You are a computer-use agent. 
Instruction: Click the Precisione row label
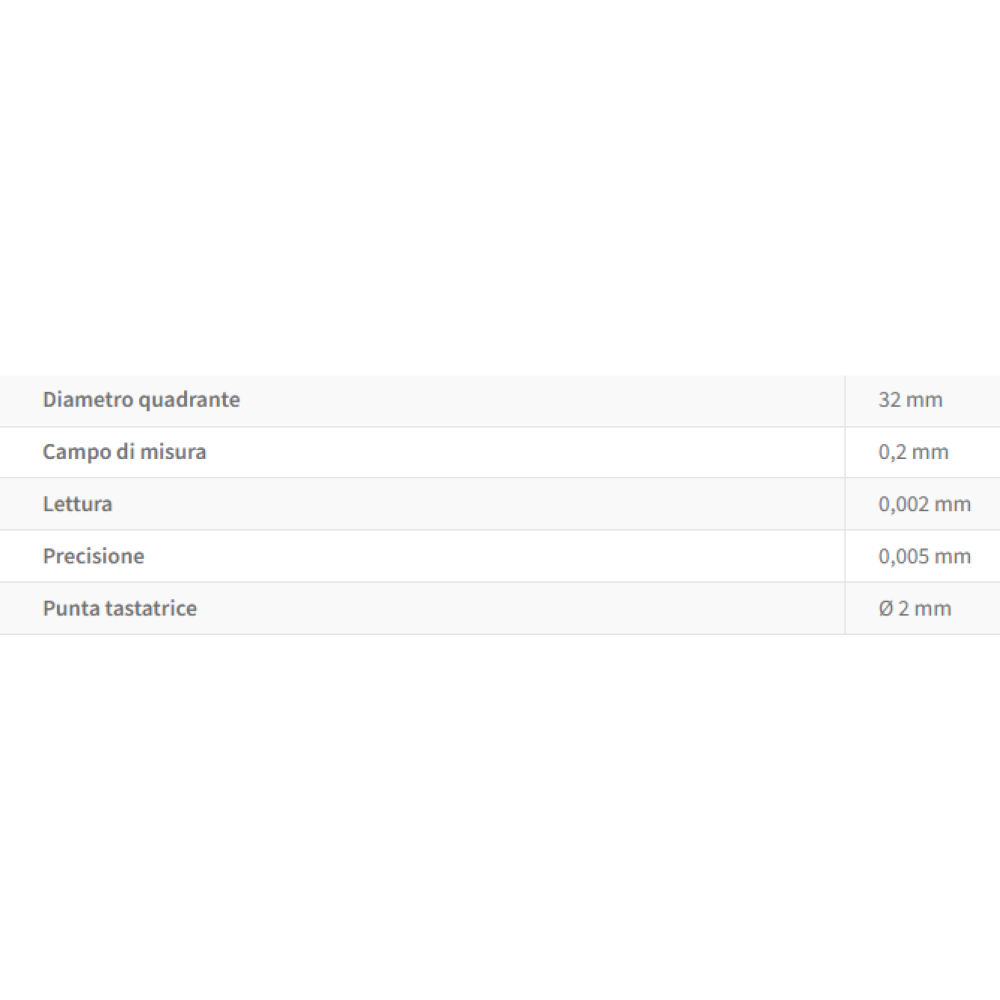pyautogui.click(x=94, y=556)
